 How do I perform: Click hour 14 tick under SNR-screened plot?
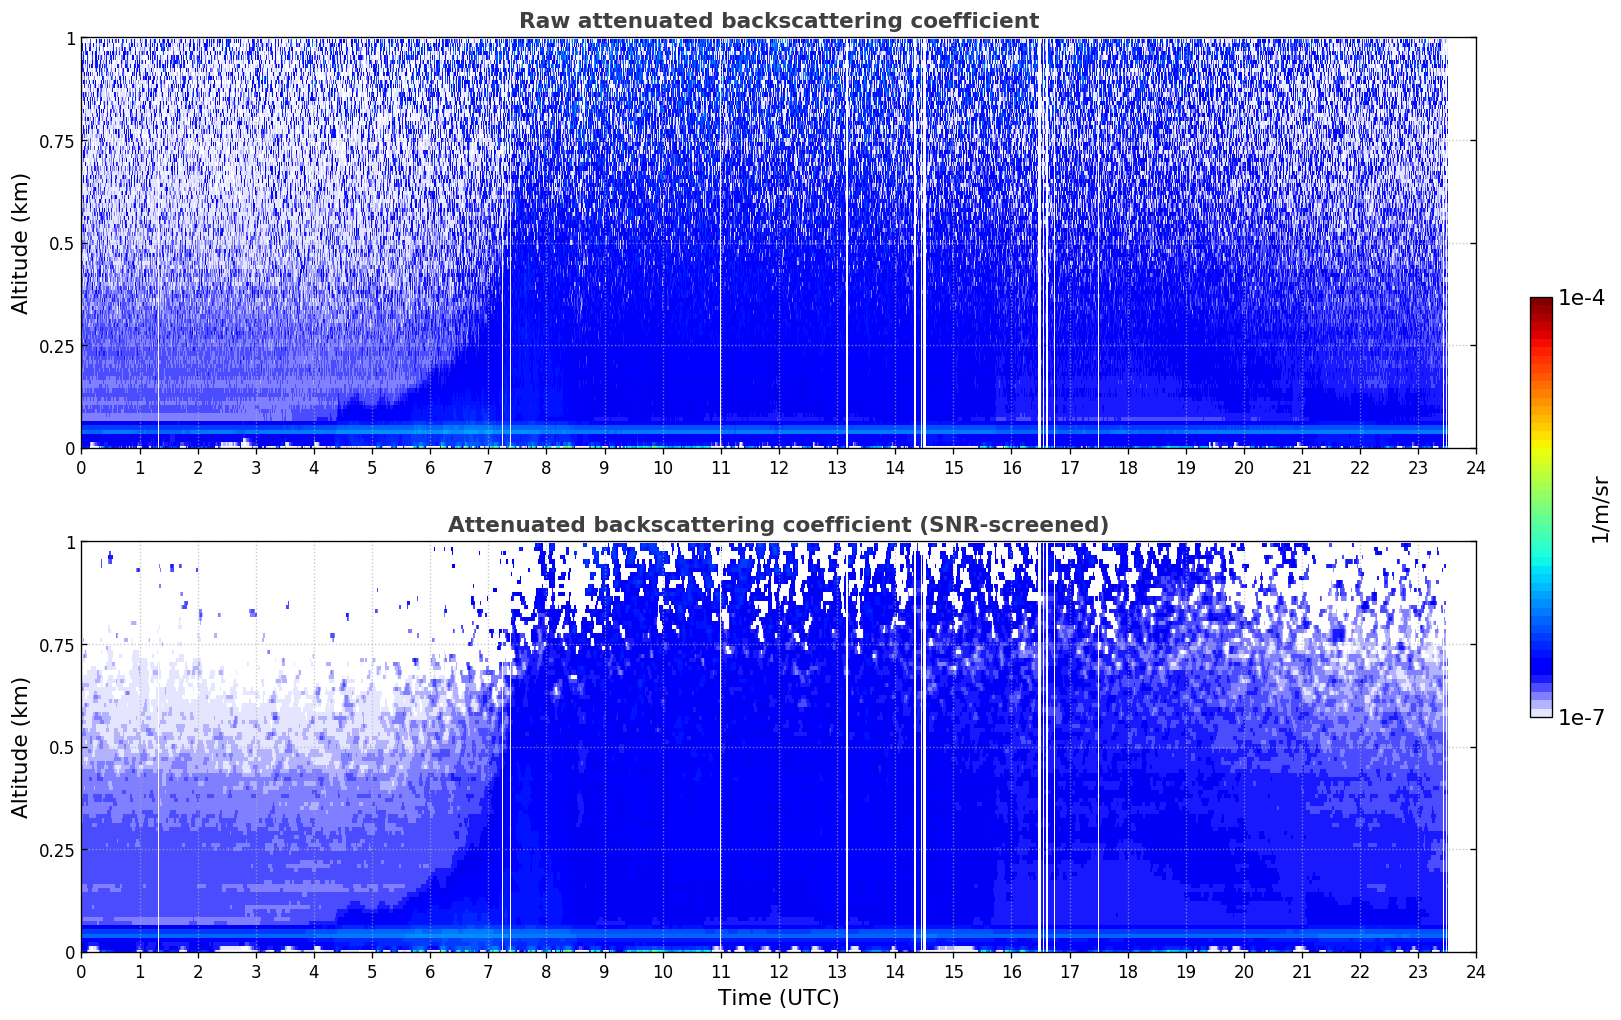tap(895, 971)
